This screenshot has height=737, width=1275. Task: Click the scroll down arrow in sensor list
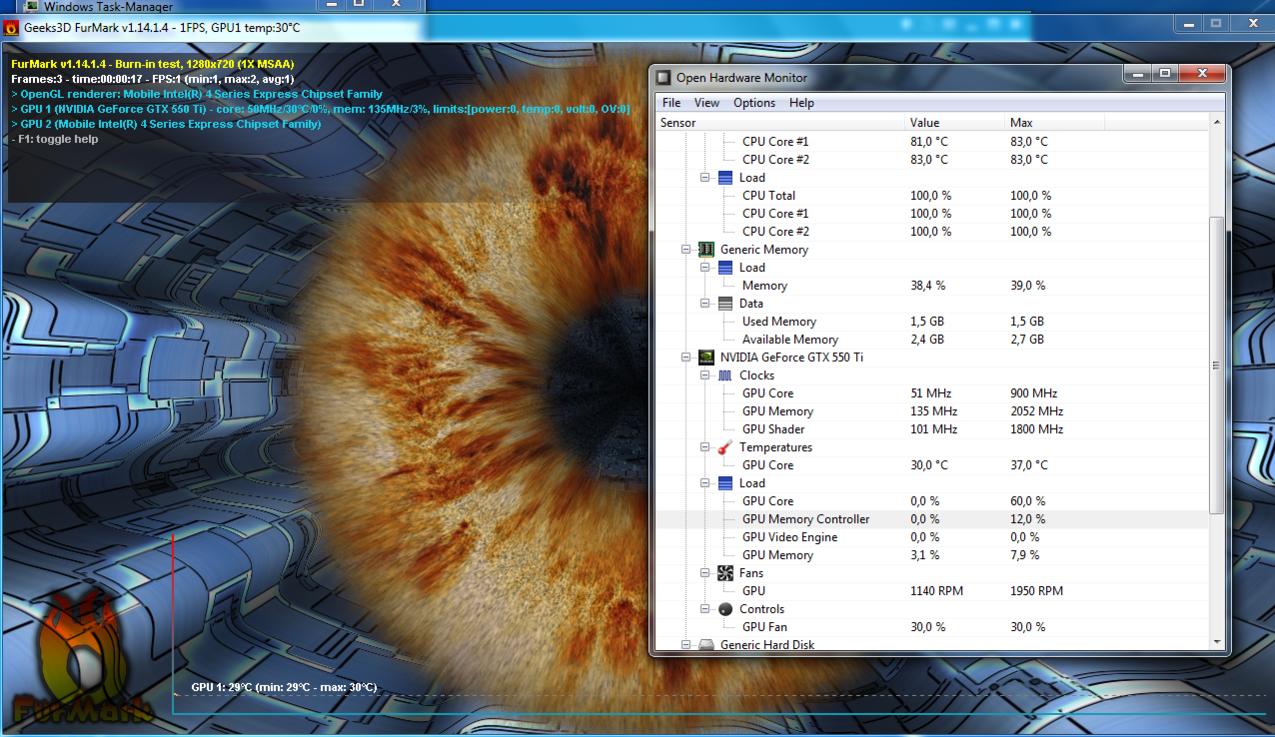[1217, 642]
